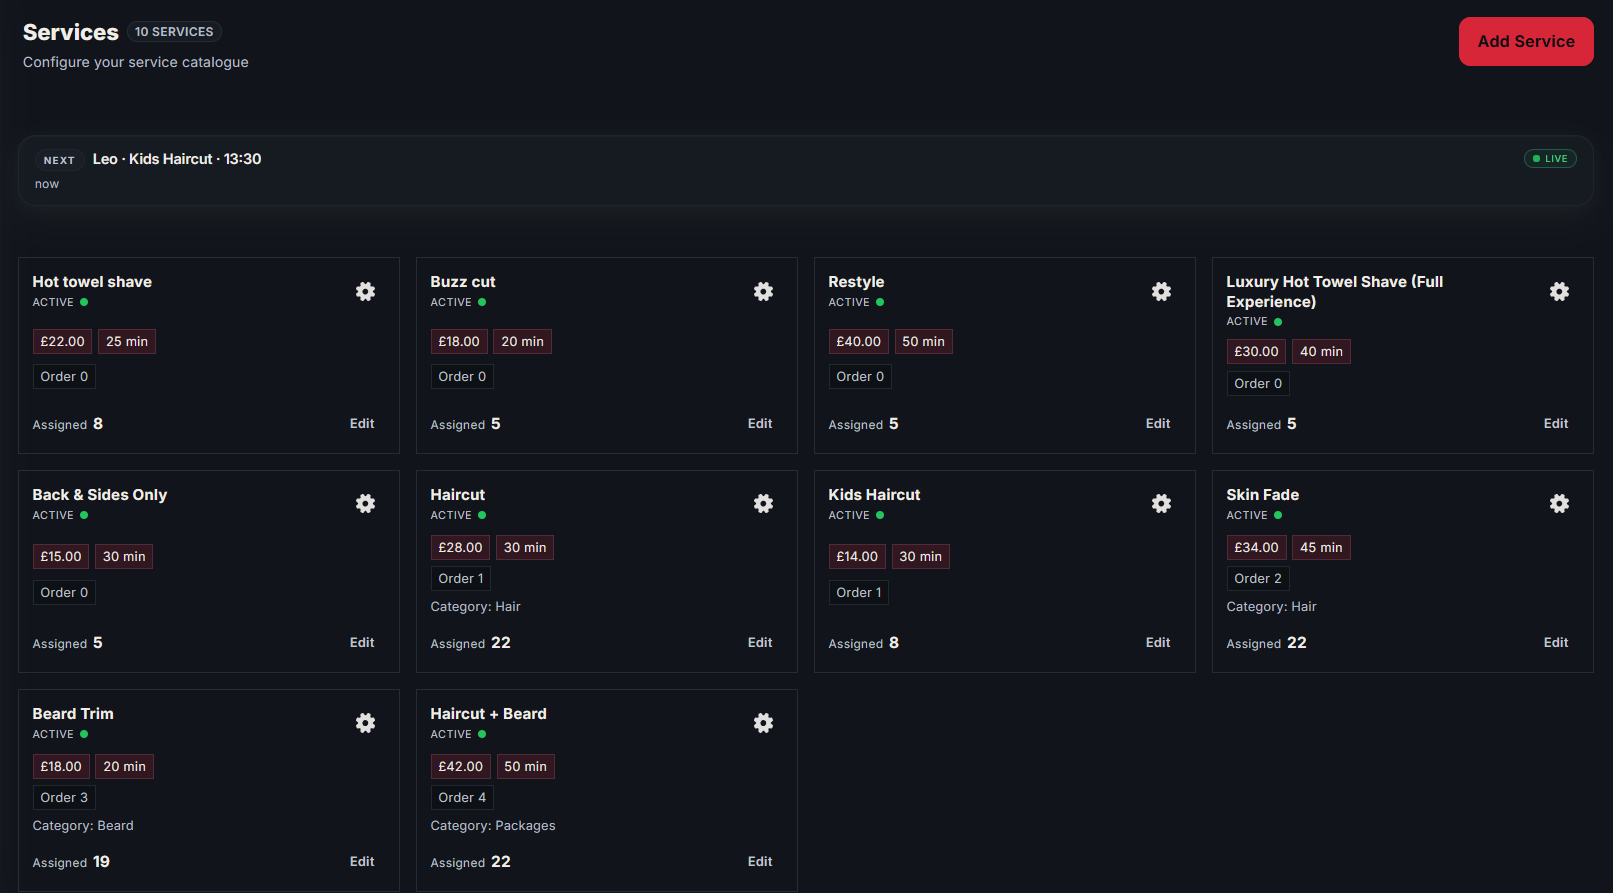This screenshot has height=893, width=1613.
Task: Click the Services page heading
Action: tap(71, 32)
